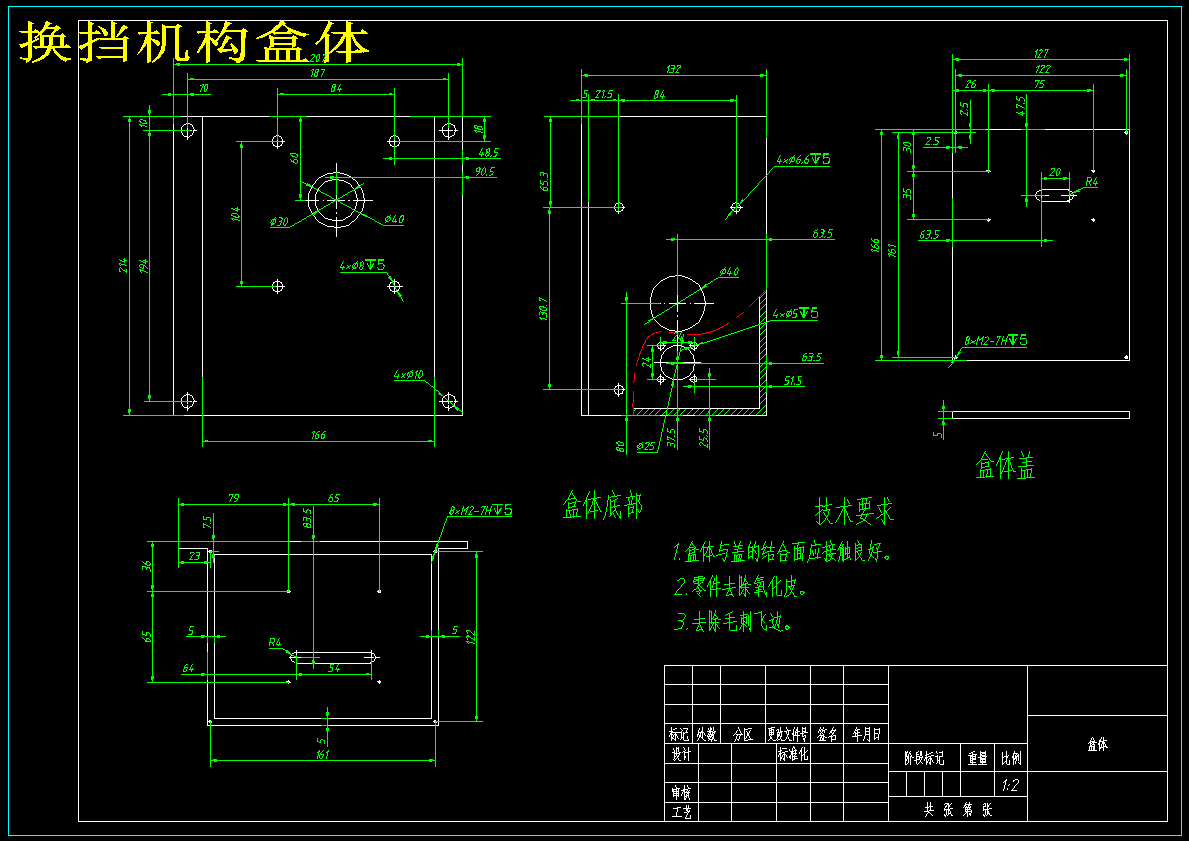Click the '审核' row label

(x=682, y=792)
